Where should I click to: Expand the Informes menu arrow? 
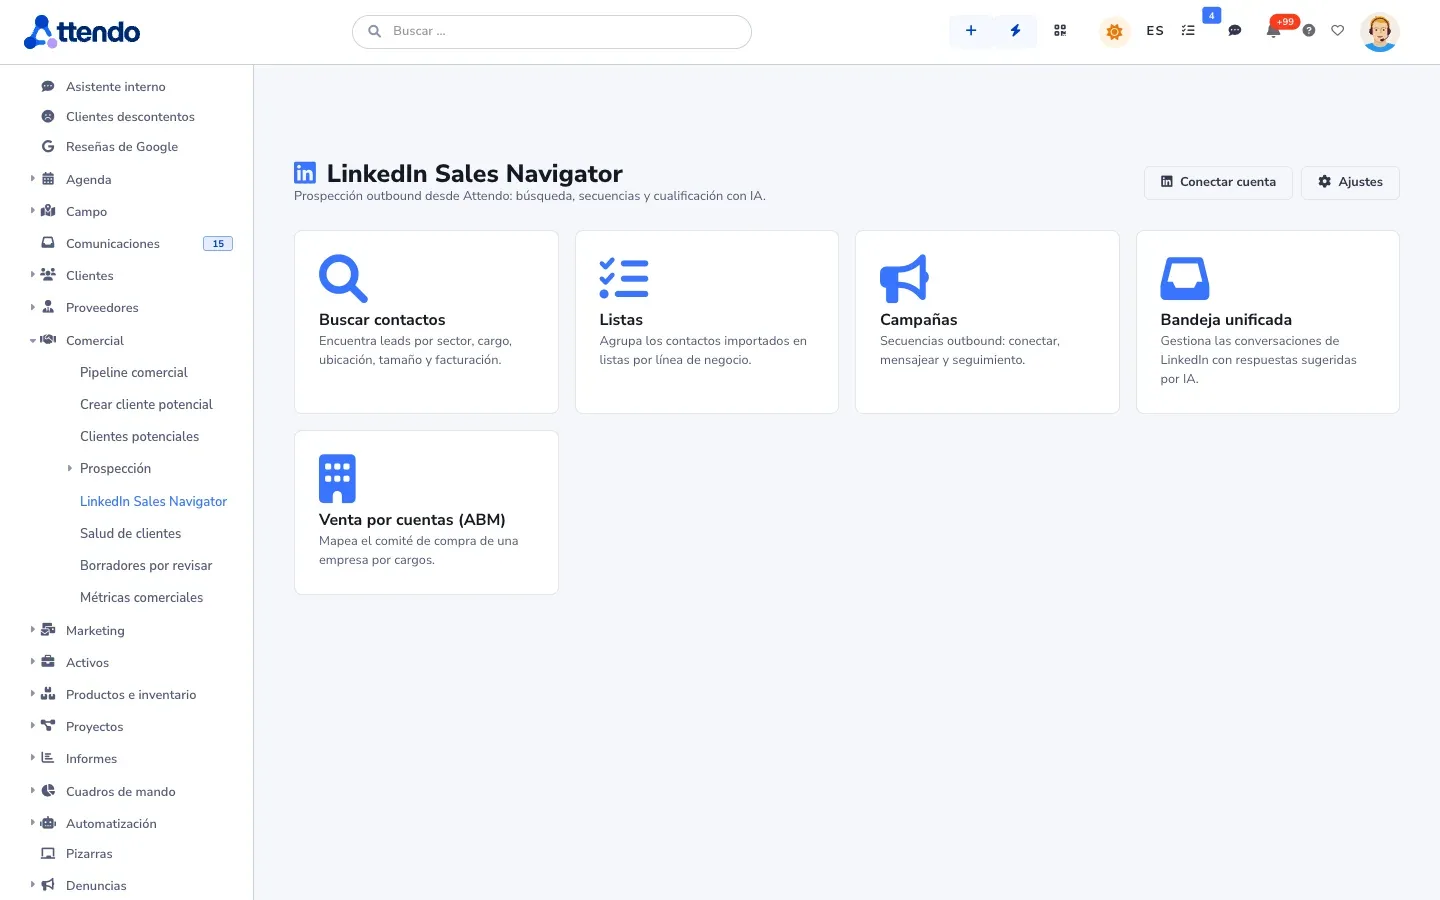click(x=32, y=758)
